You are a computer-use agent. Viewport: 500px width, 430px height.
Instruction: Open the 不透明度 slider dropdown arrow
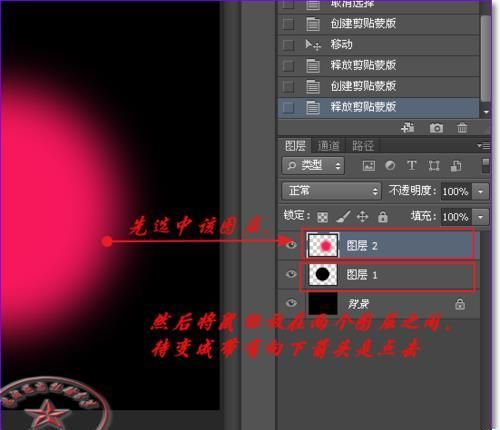(x=481, y=191)
